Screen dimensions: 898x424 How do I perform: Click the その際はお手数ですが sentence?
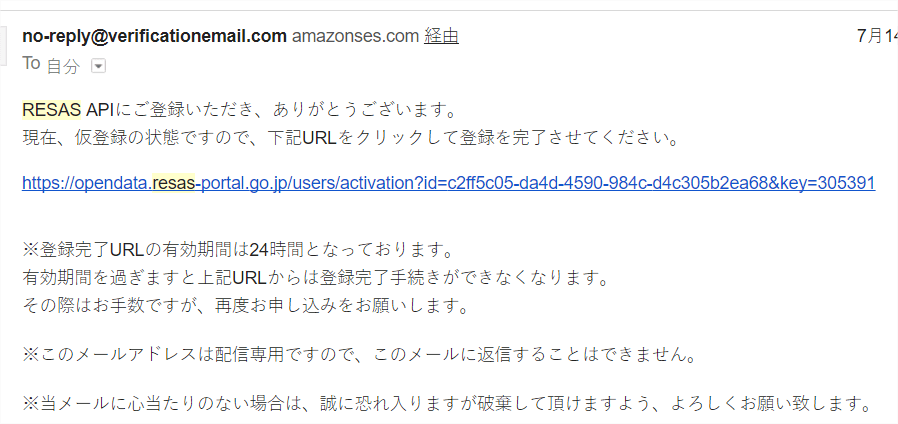click(246, 306)
